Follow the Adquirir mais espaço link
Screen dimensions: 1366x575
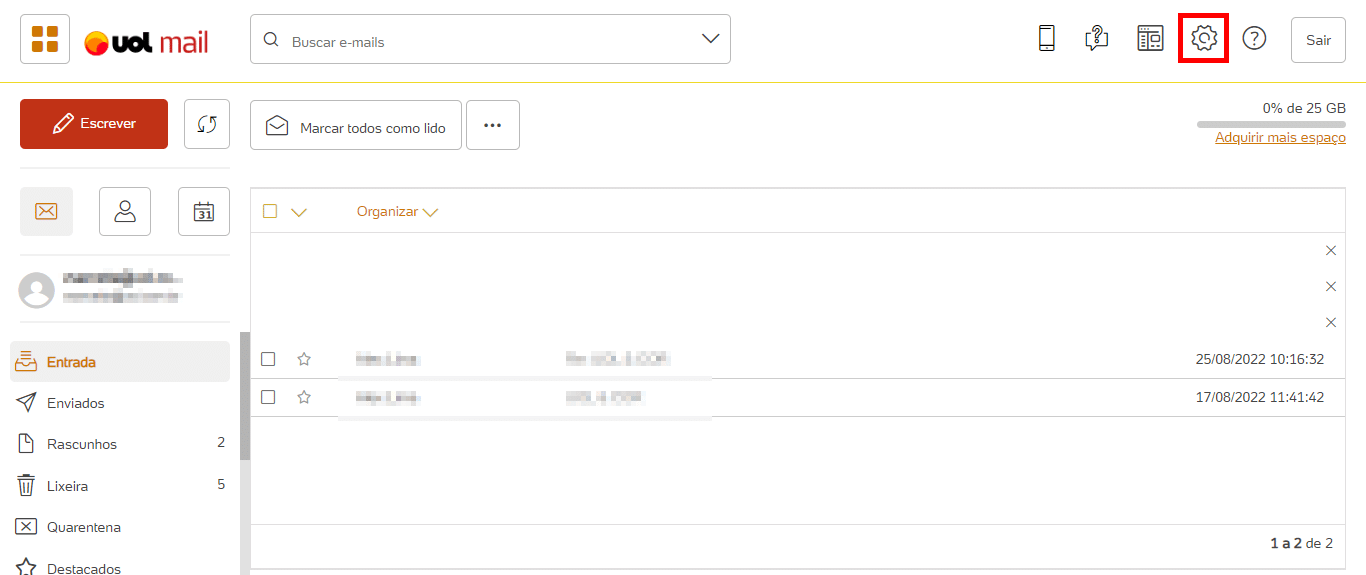[x=1280, y=138]
